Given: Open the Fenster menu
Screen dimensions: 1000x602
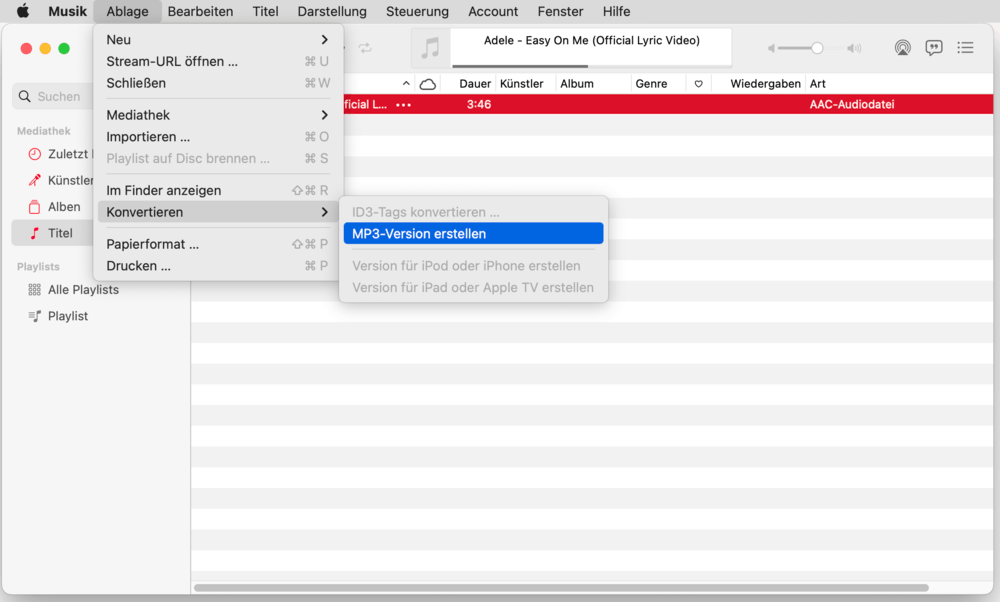Looking at the screenshot, I should point(560,11).
